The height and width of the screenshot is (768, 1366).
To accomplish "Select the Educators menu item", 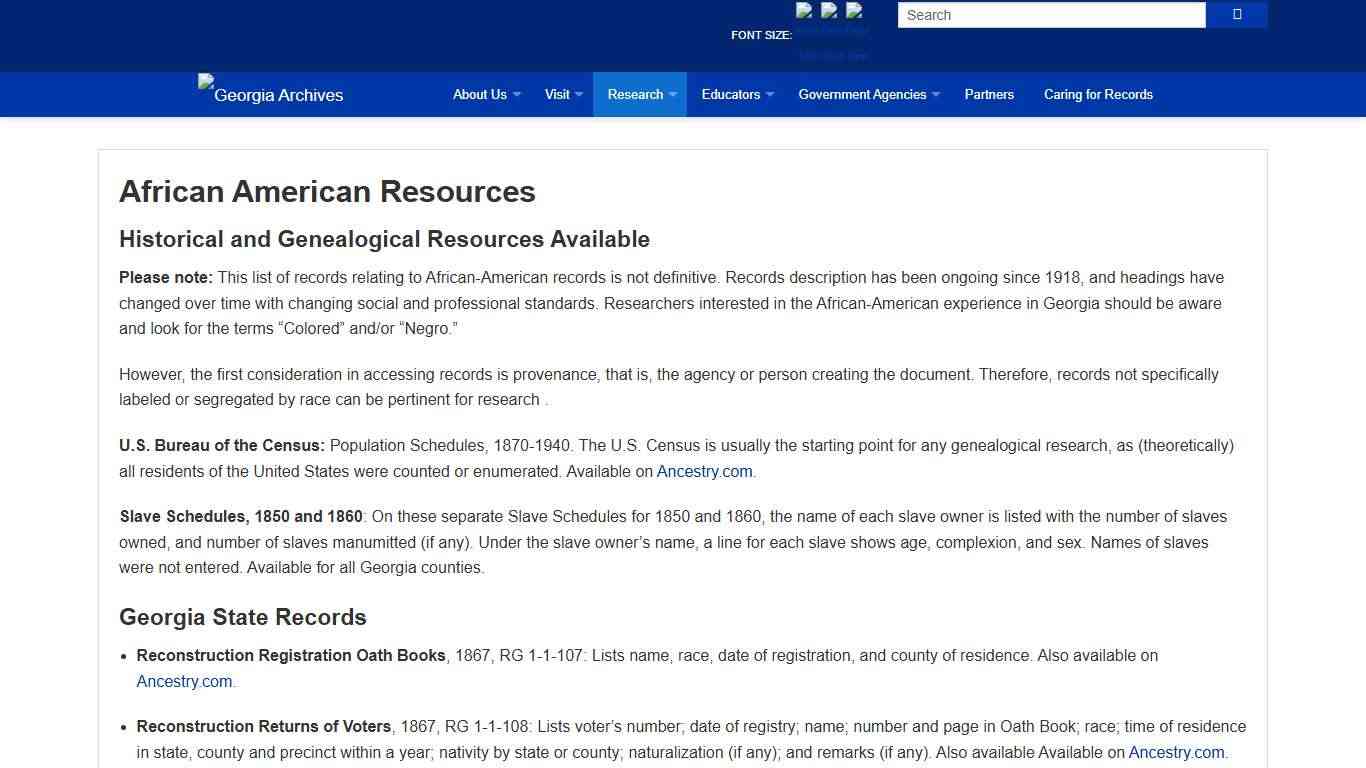I will (731, 94).
